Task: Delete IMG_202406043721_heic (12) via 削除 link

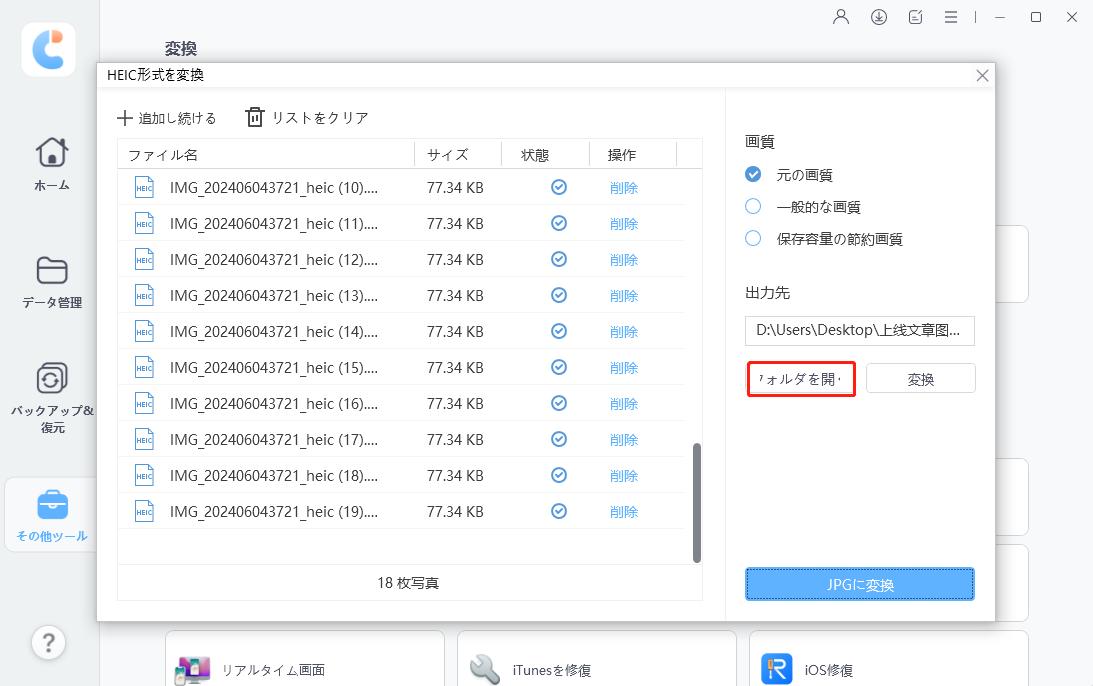Action: point(623,259)
